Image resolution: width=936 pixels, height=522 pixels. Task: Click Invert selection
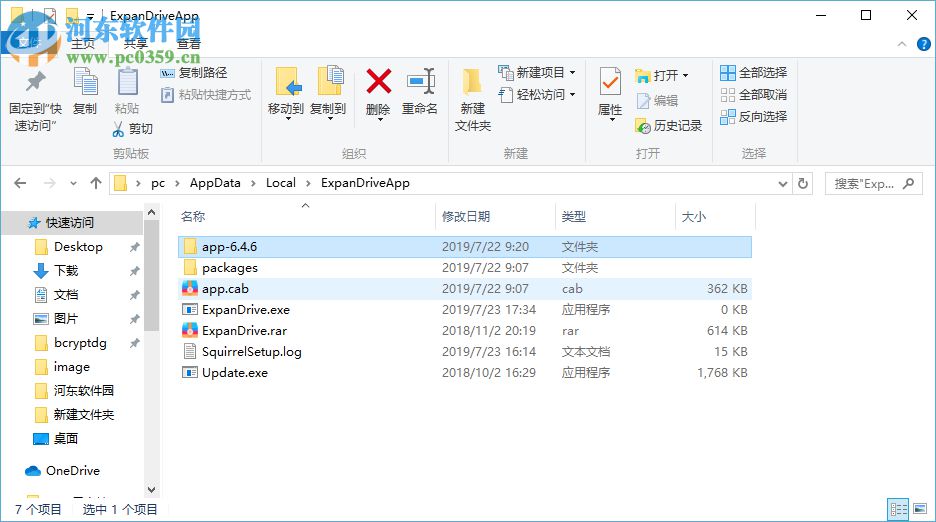[x=753, y=117]
